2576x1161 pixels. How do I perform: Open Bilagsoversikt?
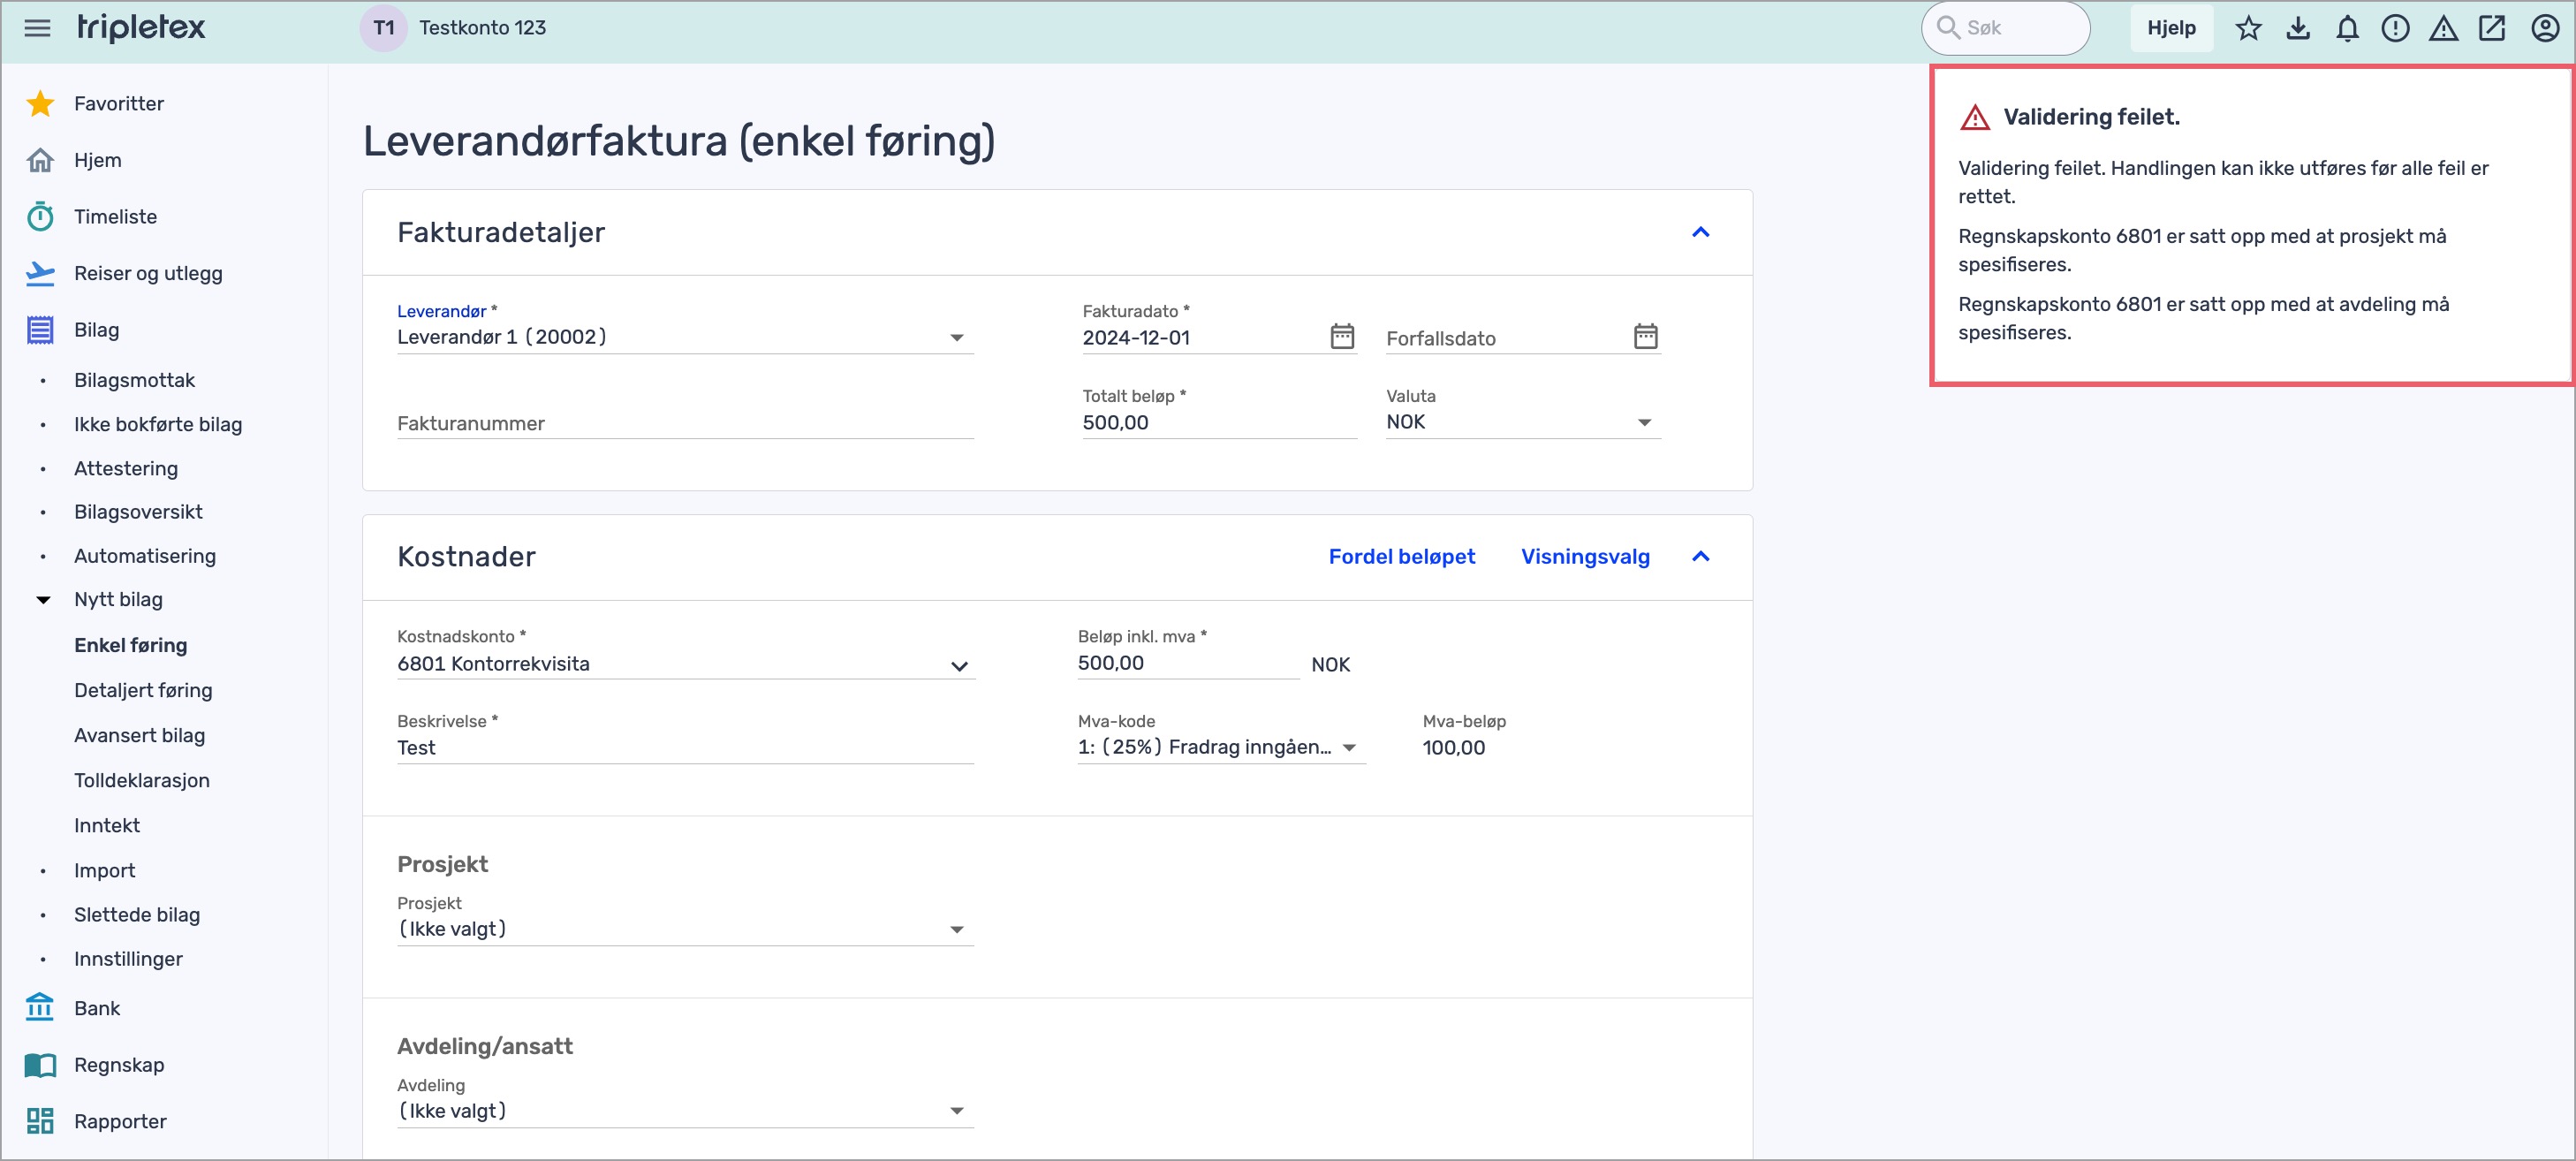(138, 512)
